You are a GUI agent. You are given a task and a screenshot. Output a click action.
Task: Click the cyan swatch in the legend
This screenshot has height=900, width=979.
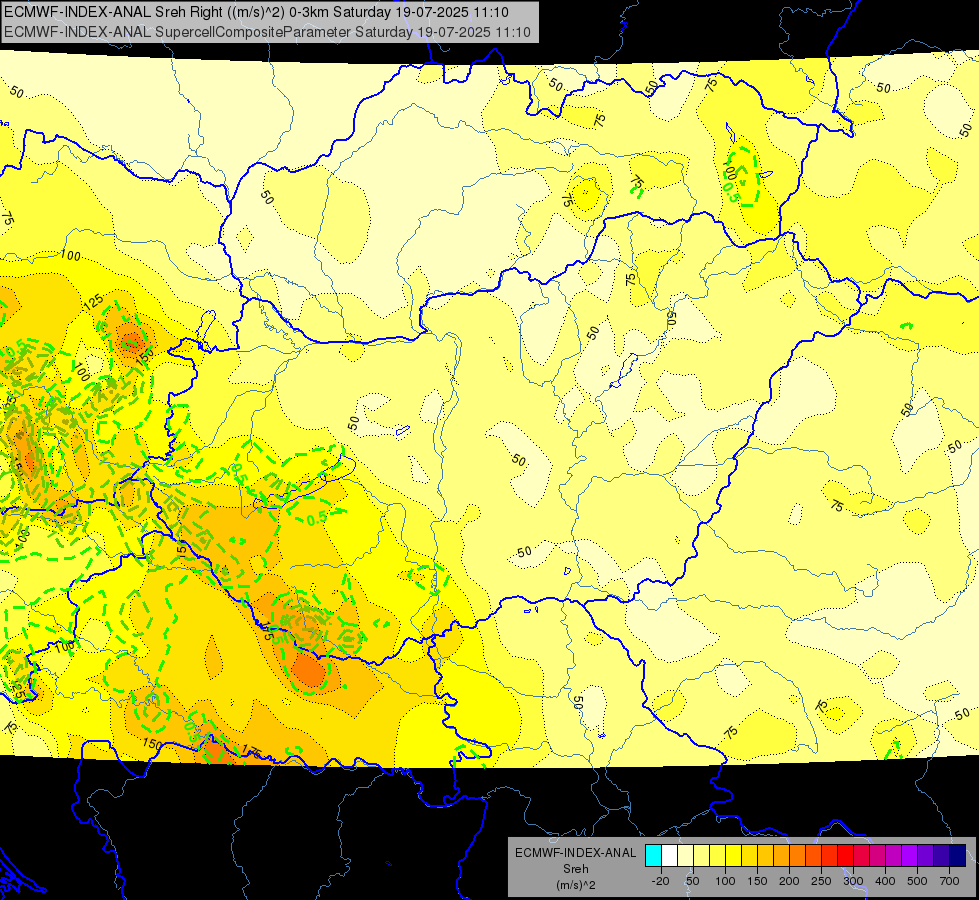coord(653,855)
